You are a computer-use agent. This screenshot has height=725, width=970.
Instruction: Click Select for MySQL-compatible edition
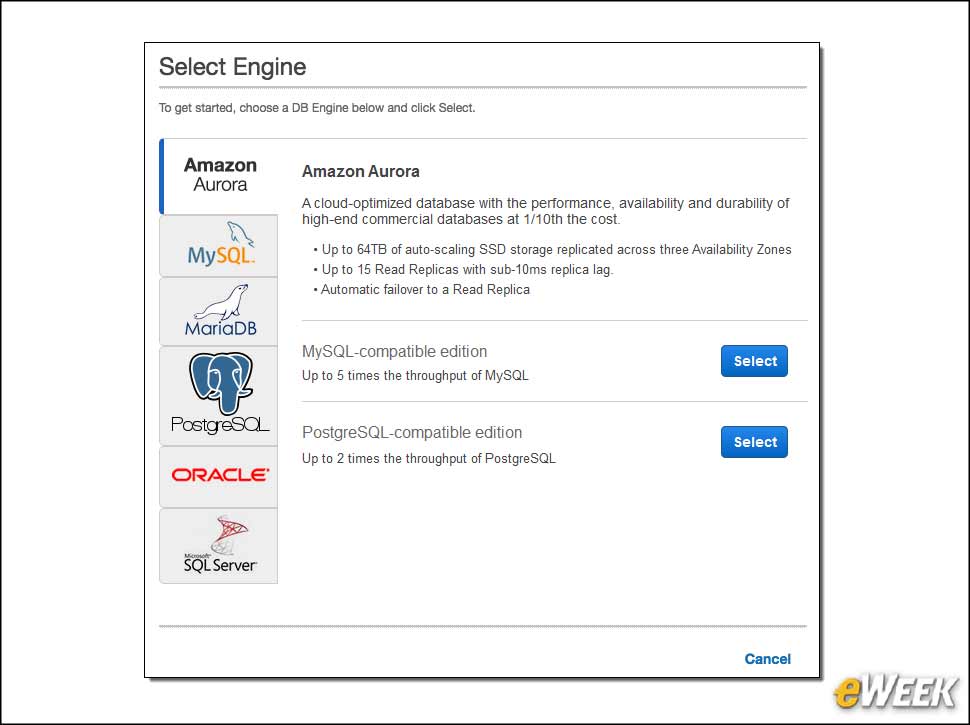pyautogui.click(x=754, y=361)
